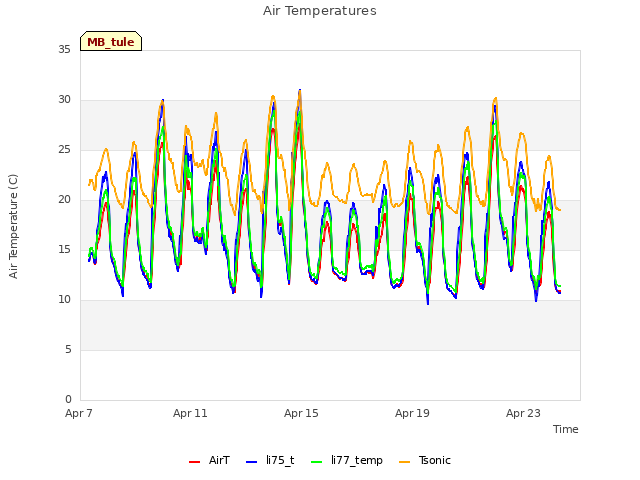The image size is (640, 480).
Task: Click the Time axis title
Action: coord(565,429)
